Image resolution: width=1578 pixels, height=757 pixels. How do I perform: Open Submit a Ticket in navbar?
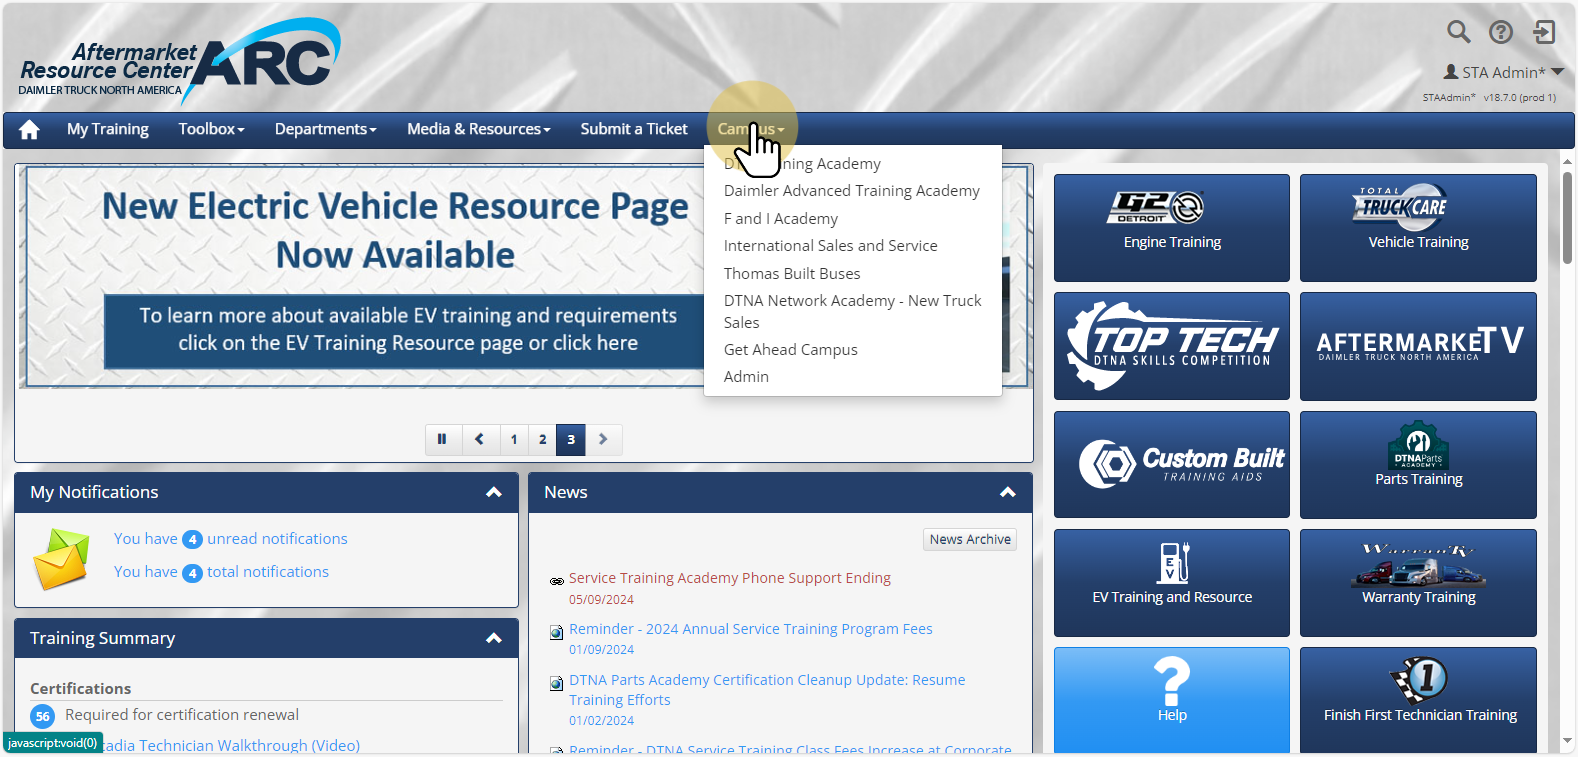[x=634, y=129]
